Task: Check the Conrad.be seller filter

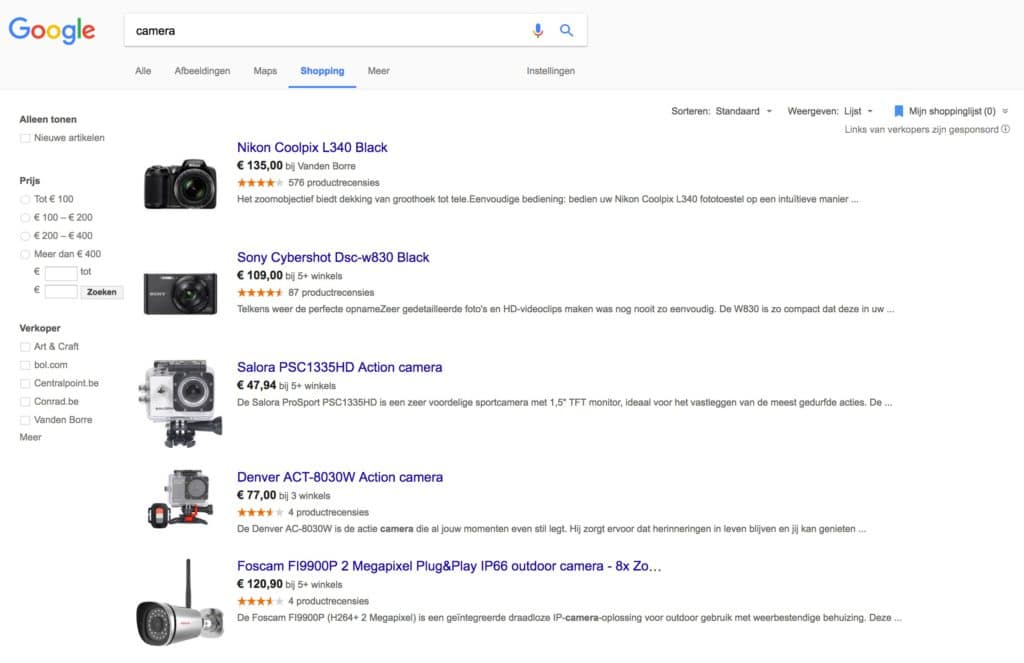Action: click(x=25, y=402)
